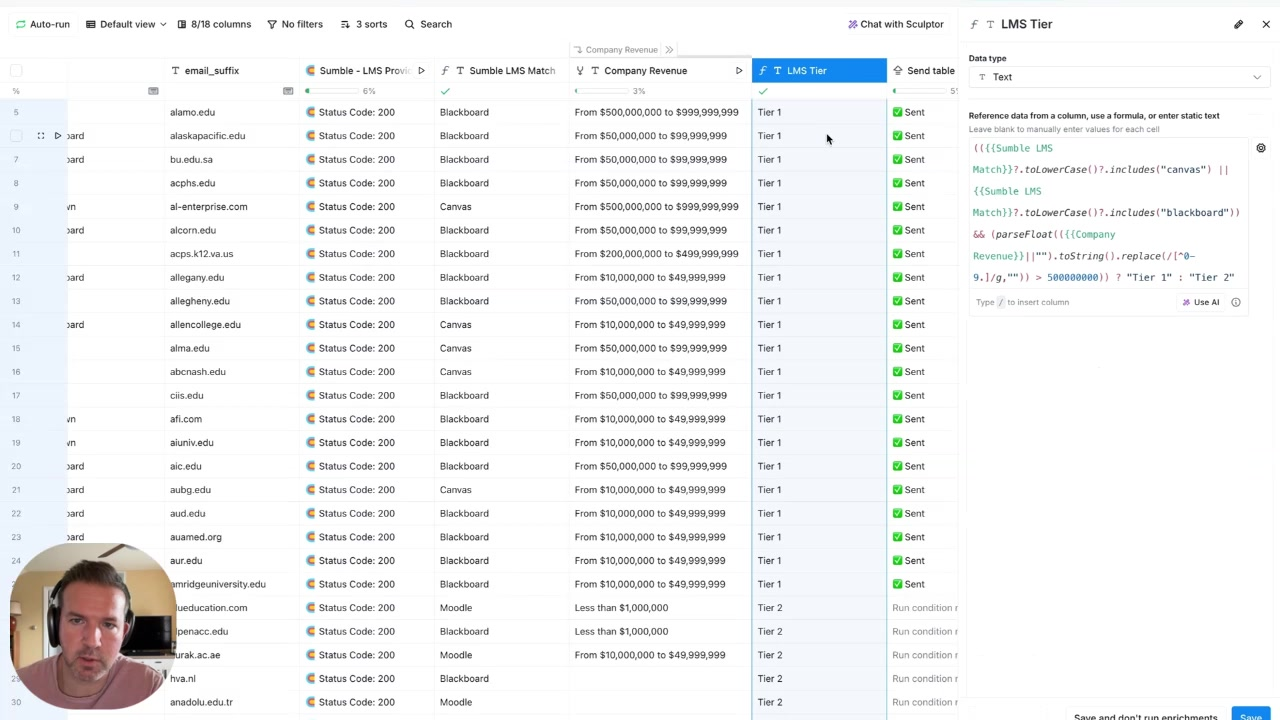Click Moodle in the anadolu.edu.tr row
Viewport: 1280px width, 720px height.
(456, 702)
